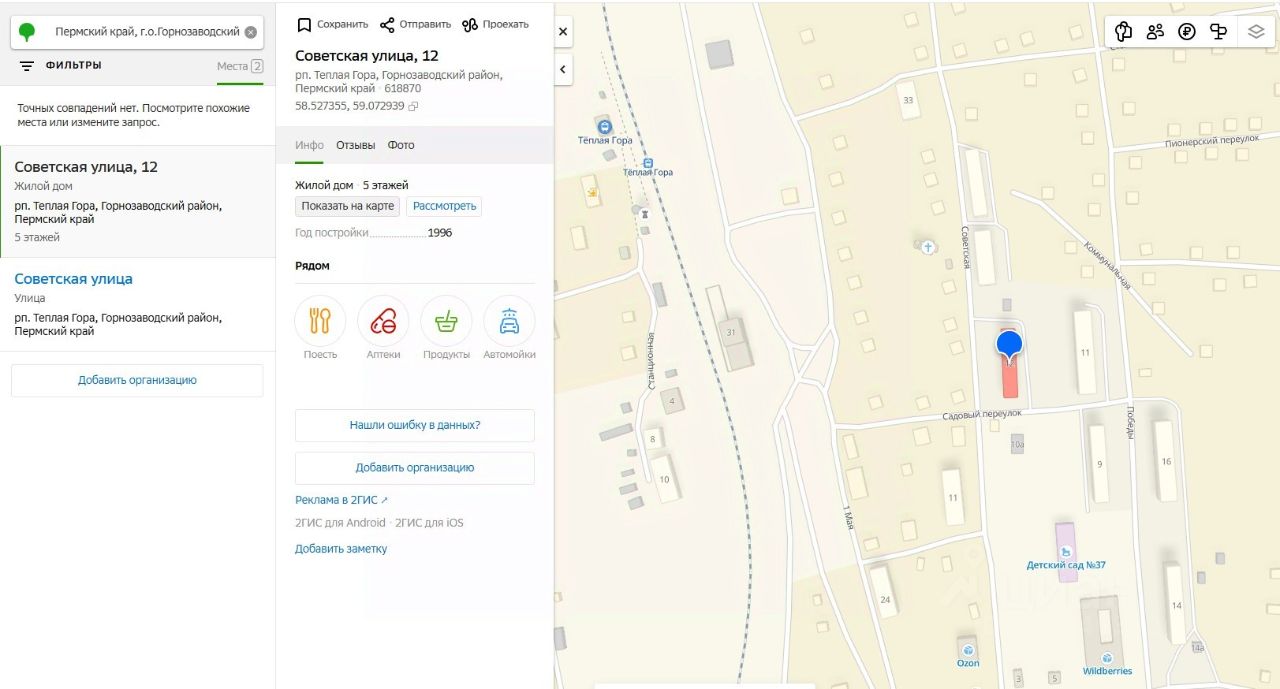The height and width of the screenshot is (689, 1280).
Task: Click the Wildberries pickup point marker
Action: [x=1108, y=658]
